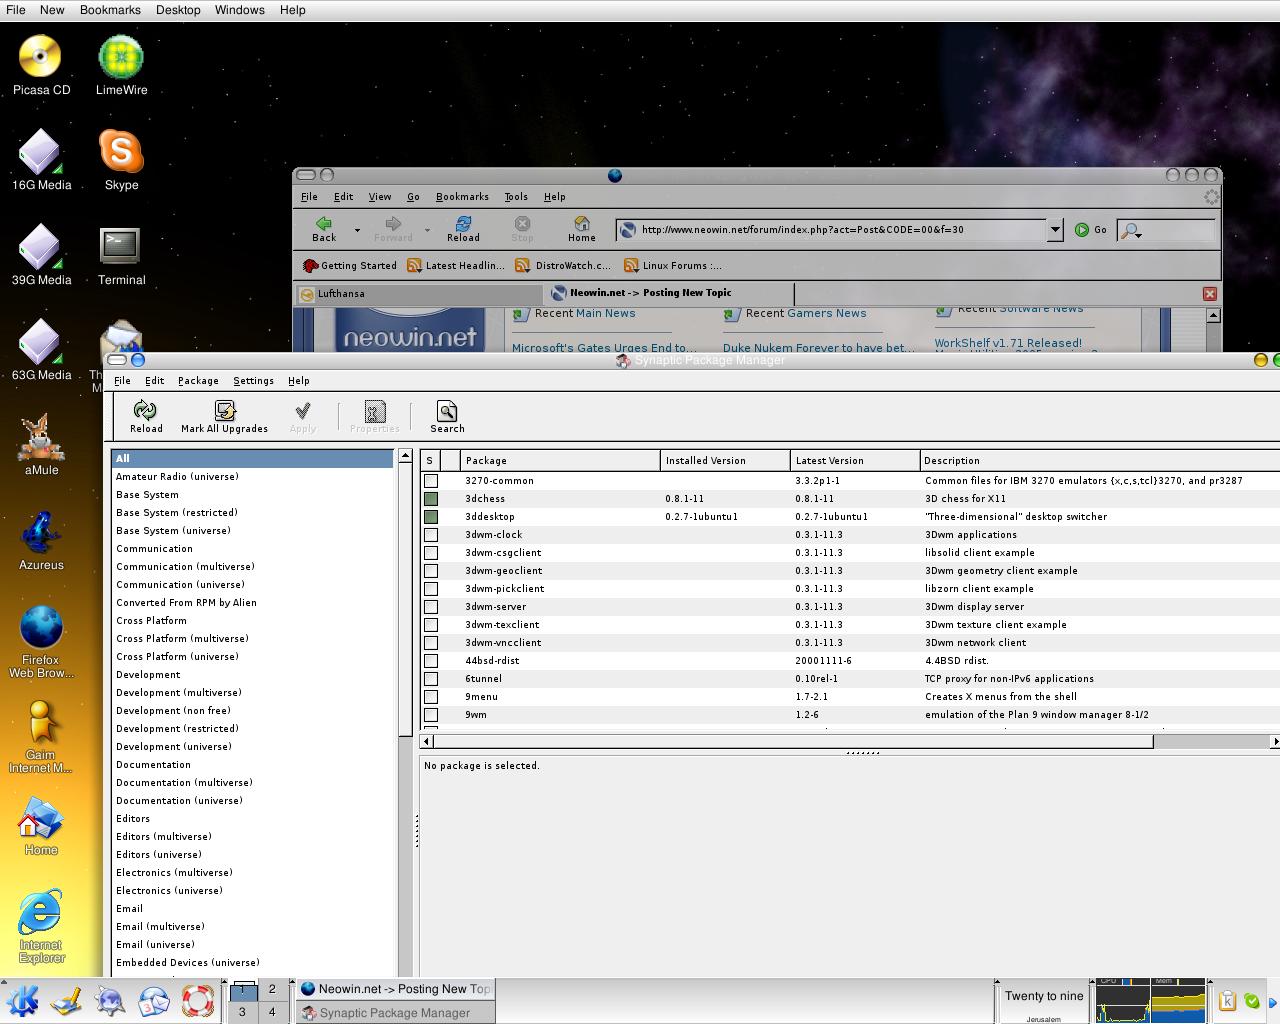Open the Search tool in Synaptic
Viewport: 1280px width, 1024px height.
click(446, 415)
